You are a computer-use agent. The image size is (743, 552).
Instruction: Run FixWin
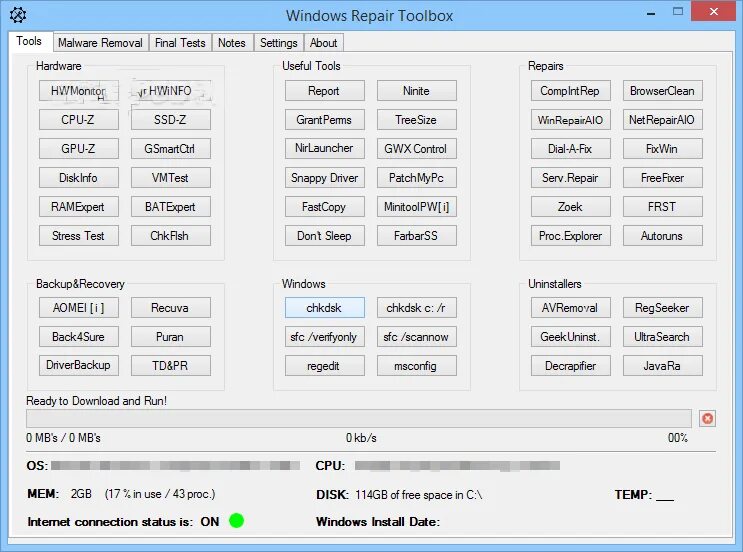click(x=662, y=148)
